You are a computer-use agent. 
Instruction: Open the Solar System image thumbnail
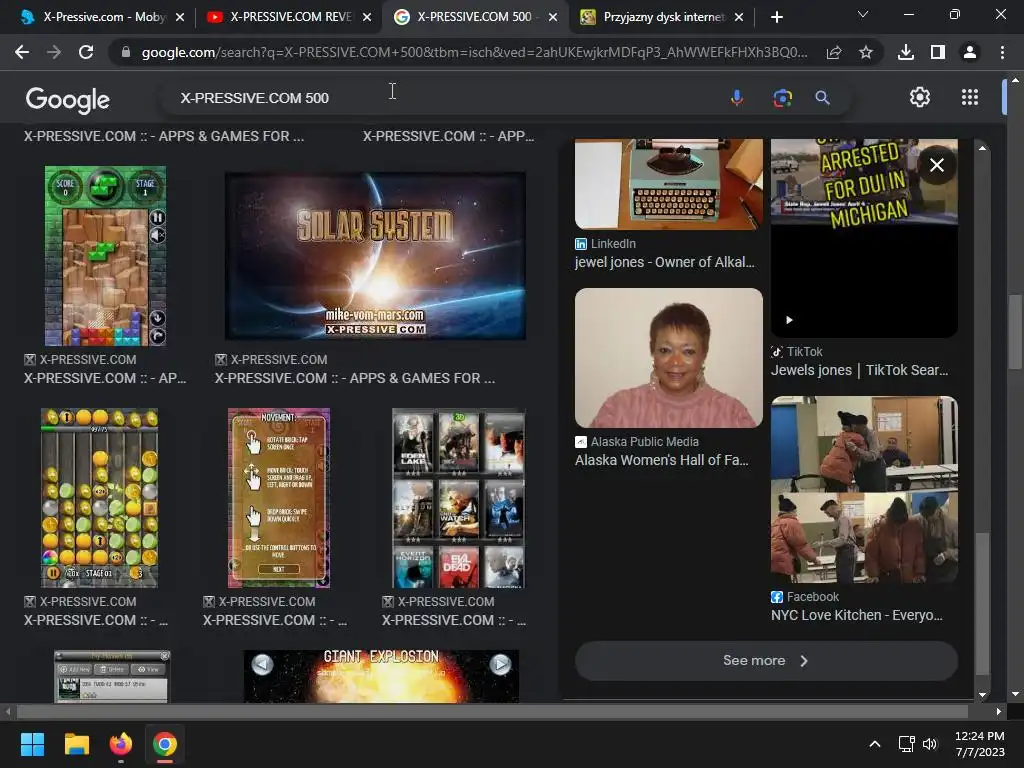(x=375, y=255)
